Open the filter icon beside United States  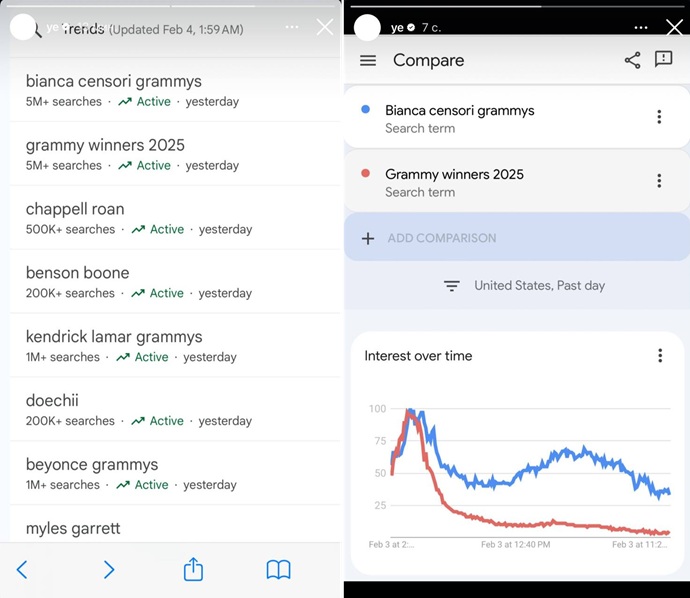(x=451, y=286)
